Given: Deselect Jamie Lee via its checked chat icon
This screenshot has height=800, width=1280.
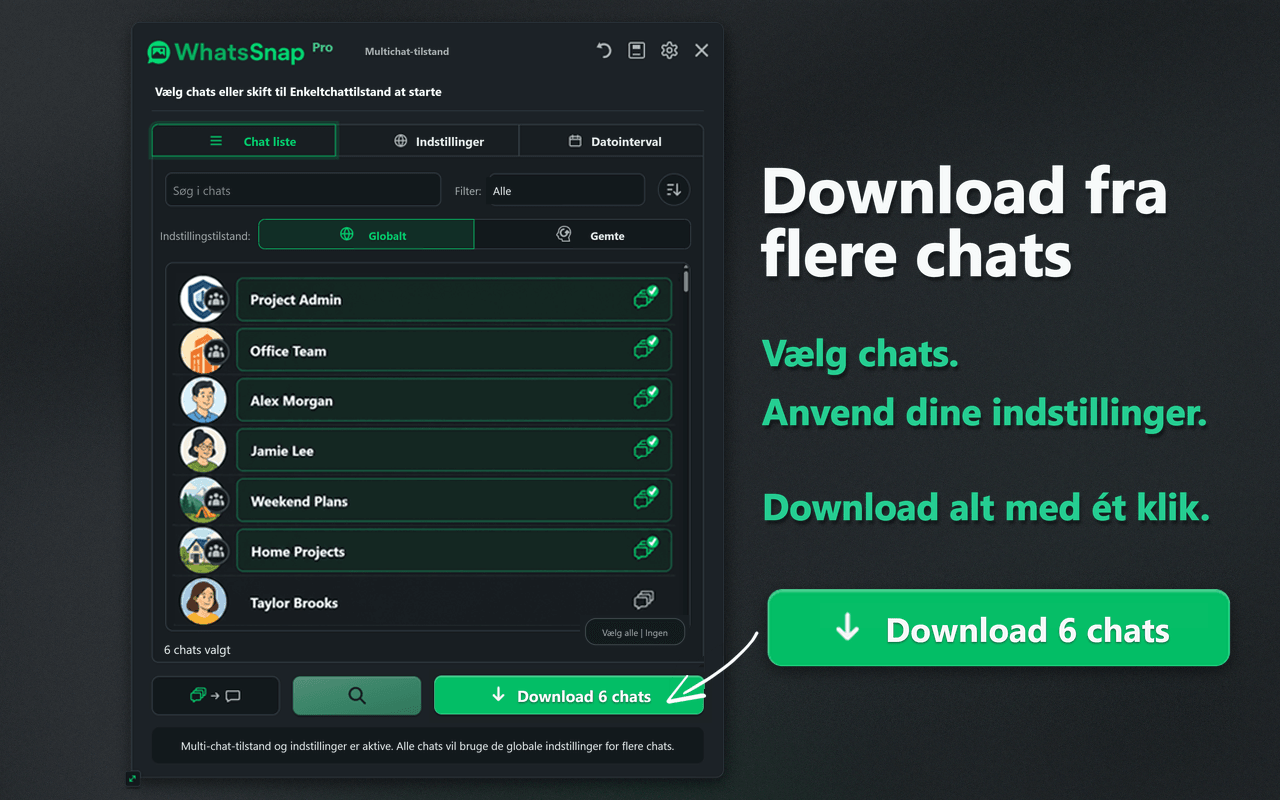Looking at the screenshot, I should click(645, 447).
